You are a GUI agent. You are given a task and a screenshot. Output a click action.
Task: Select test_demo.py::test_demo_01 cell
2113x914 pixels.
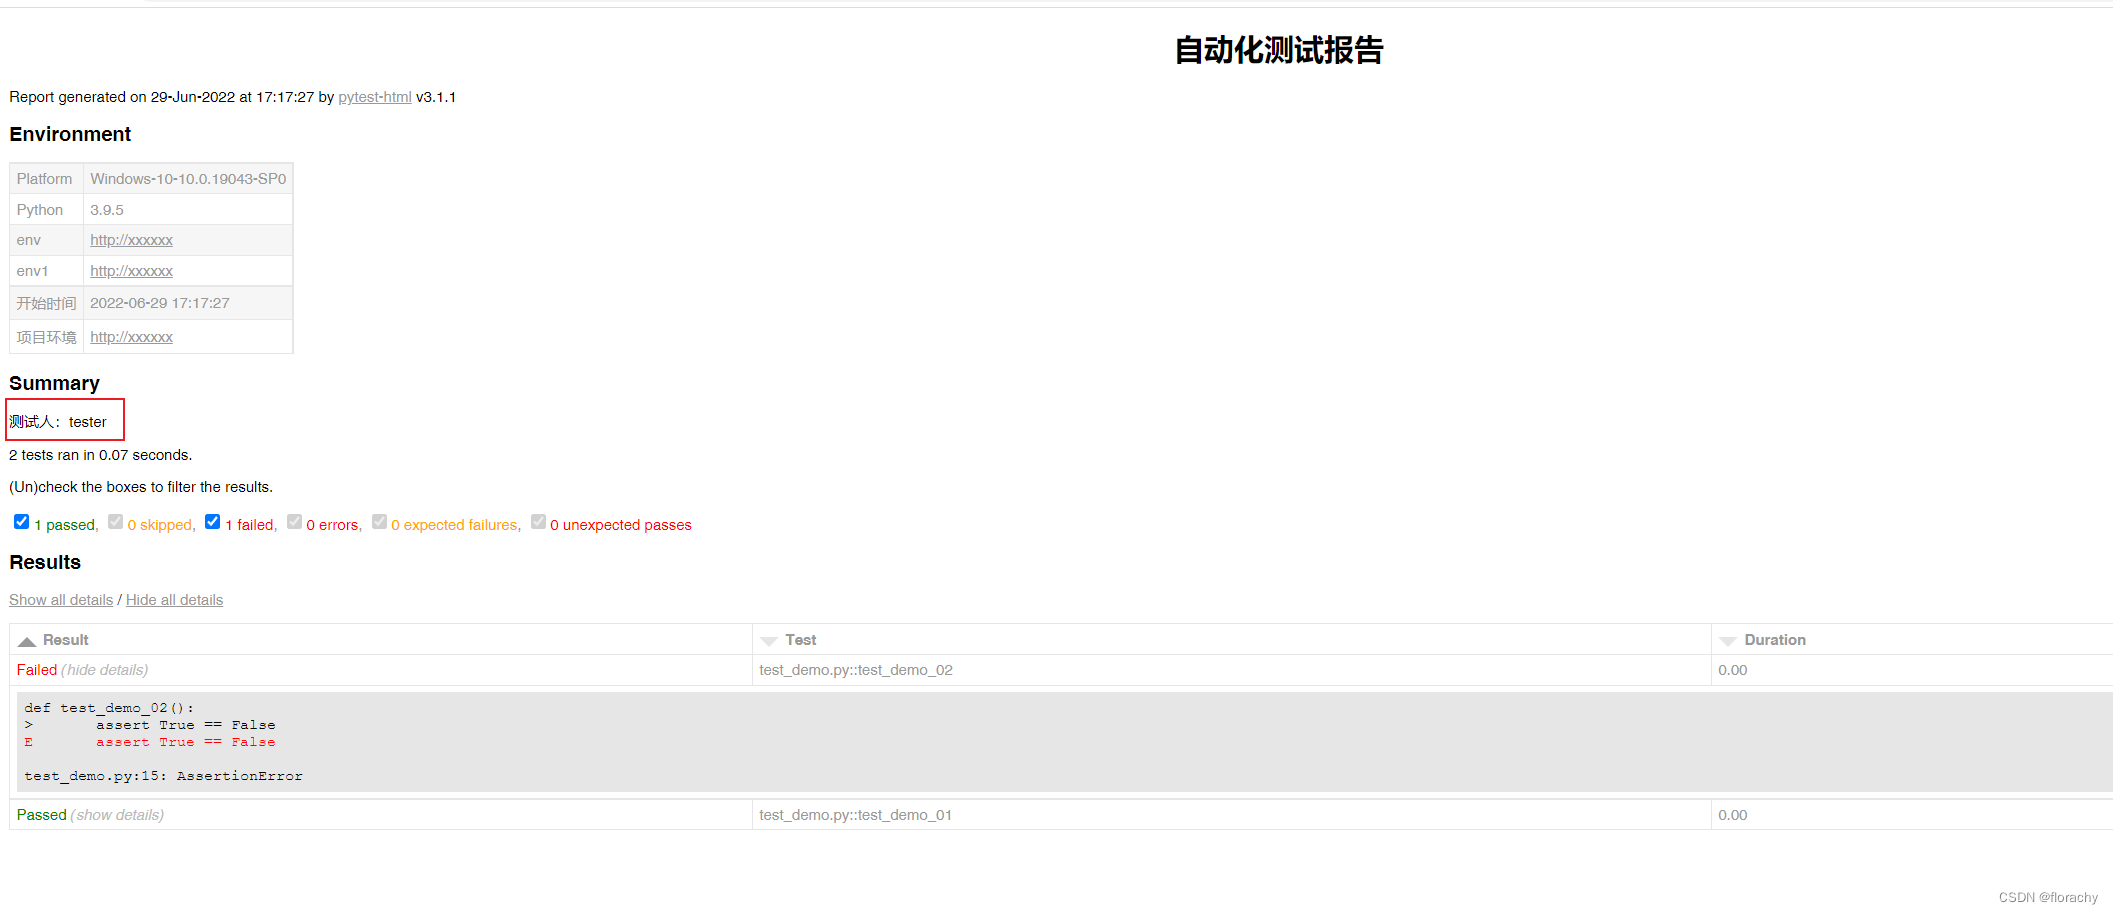pos(1231,815)
